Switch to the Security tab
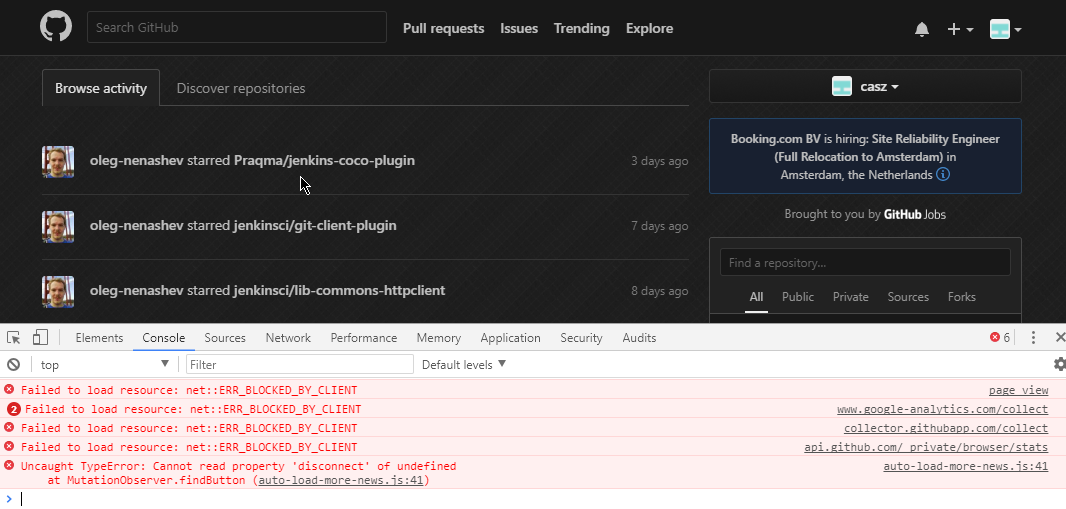This screenshot has height=509, width=1066. [x=581, y=338]
